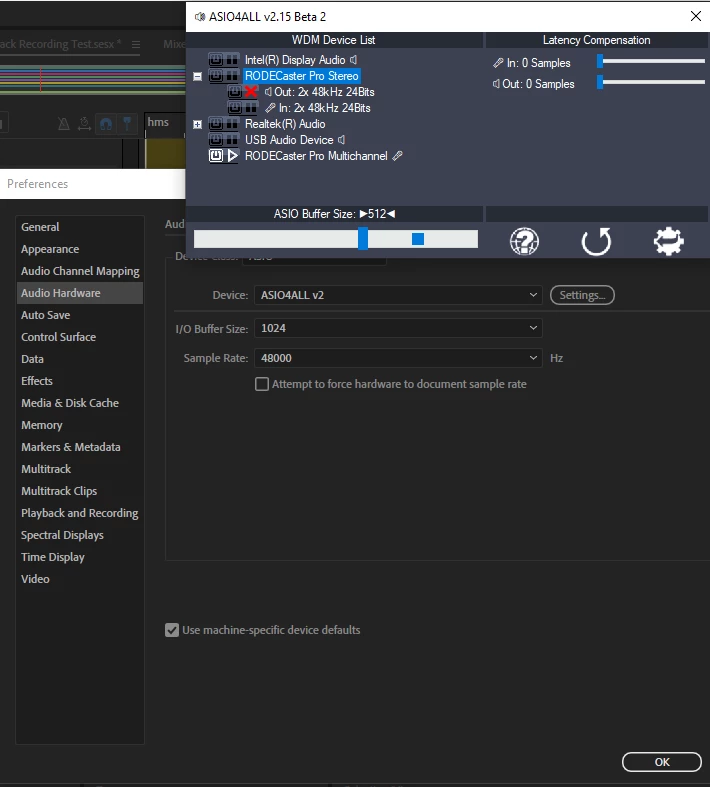Viewport: 710px width, 787px height.
Task: Click the Settings... button next to Device
Action: (582, 295)
